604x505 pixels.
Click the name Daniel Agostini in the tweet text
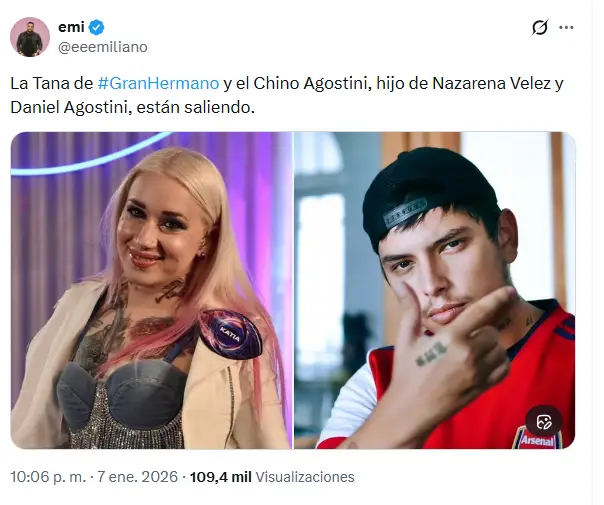[68, 107]
